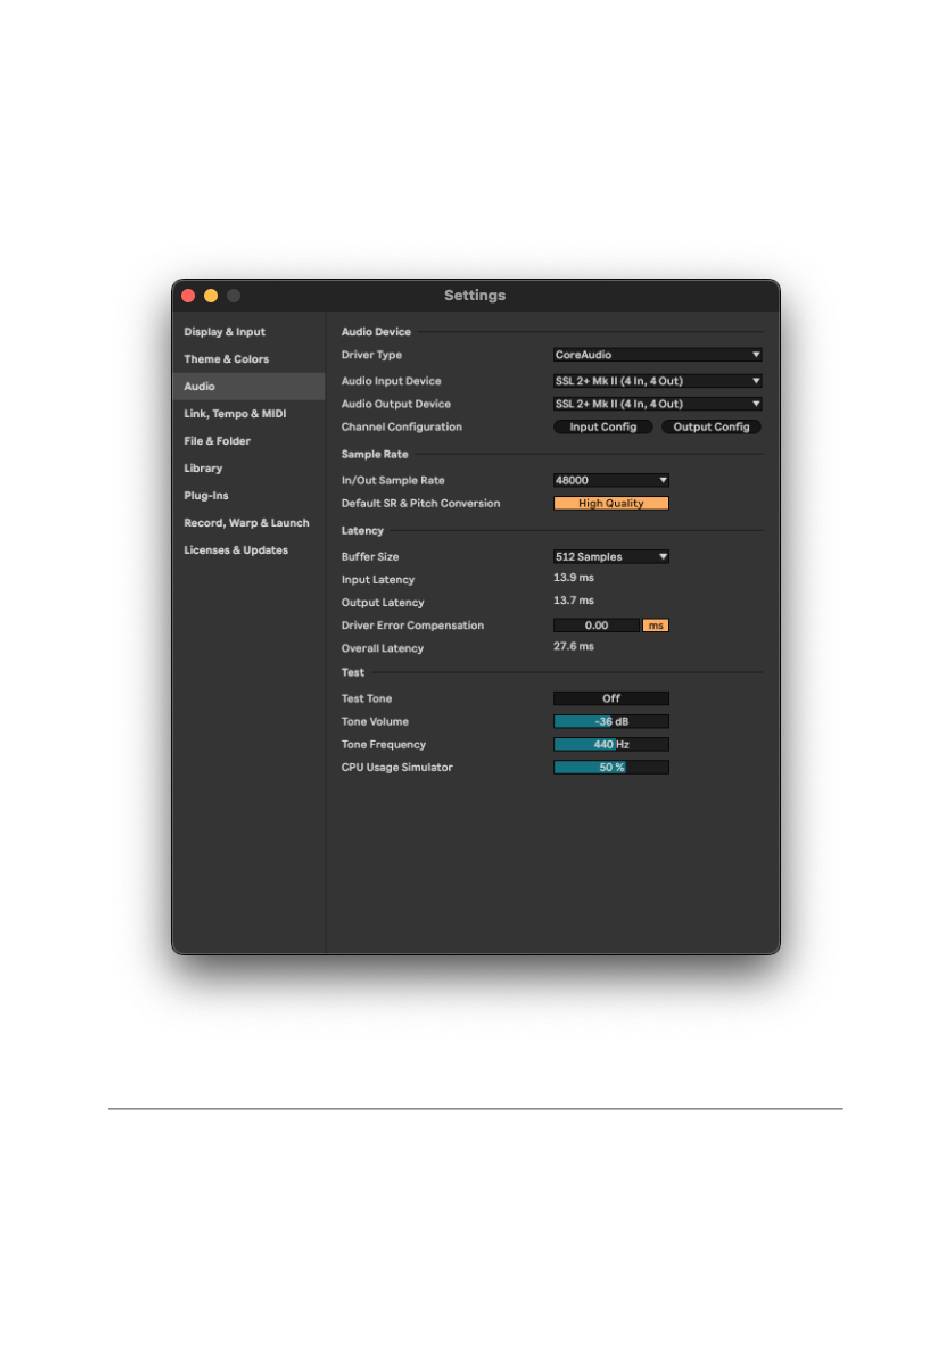The image size is (950, 1370).
Task: Turn on the Test Tone toggle
Action: [x=611, y=699]
